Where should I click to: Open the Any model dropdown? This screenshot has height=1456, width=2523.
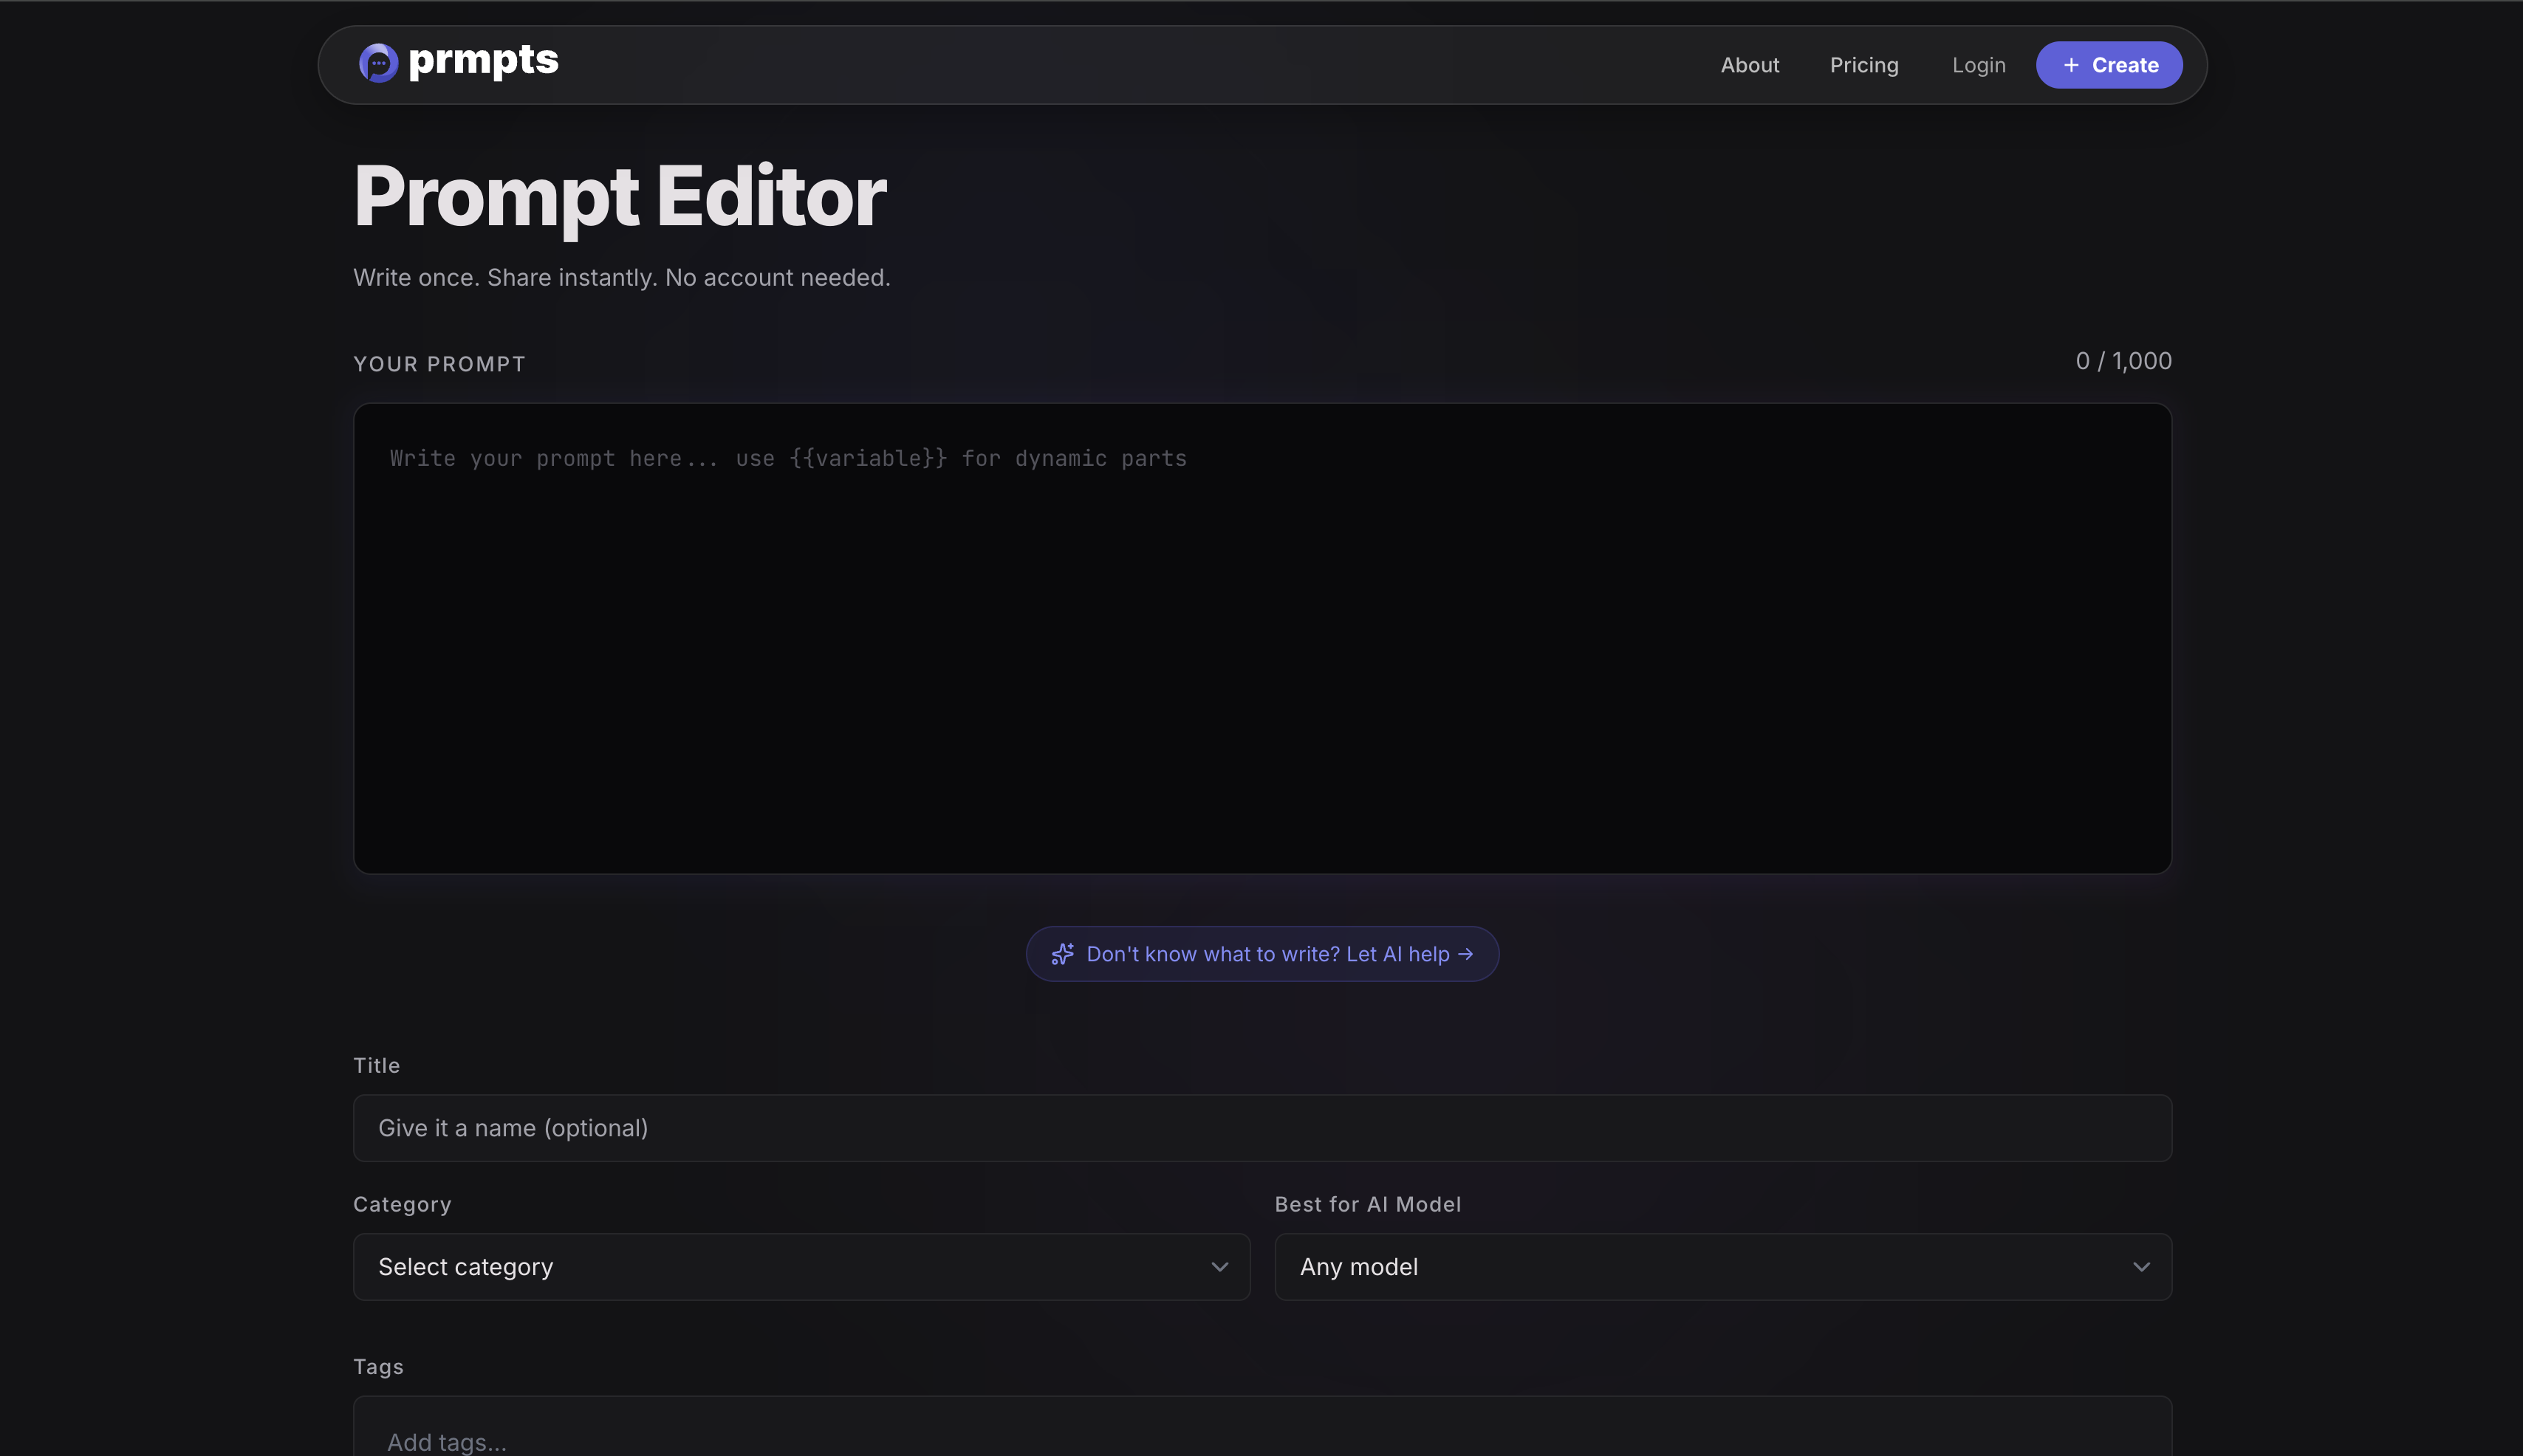pos(1723,1267)
